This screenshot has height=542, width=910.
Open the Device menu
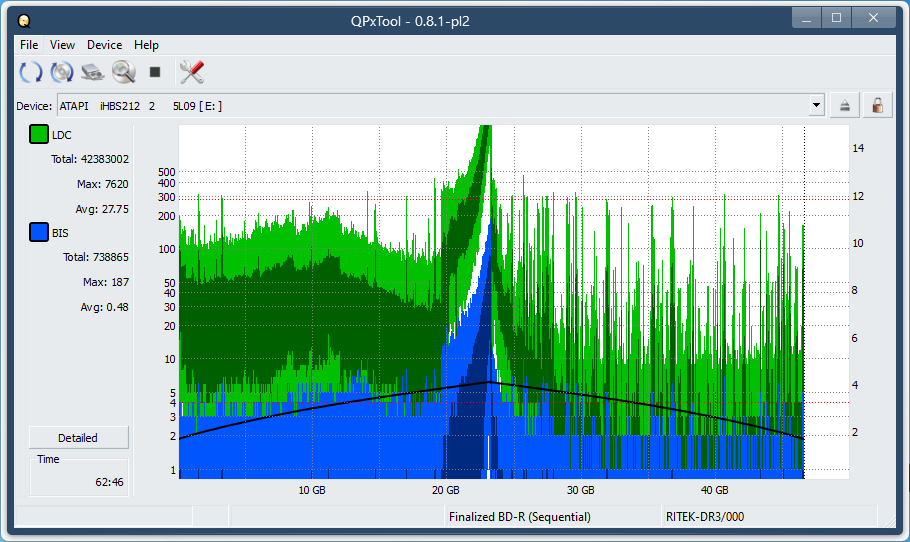[x=104, y=45]
